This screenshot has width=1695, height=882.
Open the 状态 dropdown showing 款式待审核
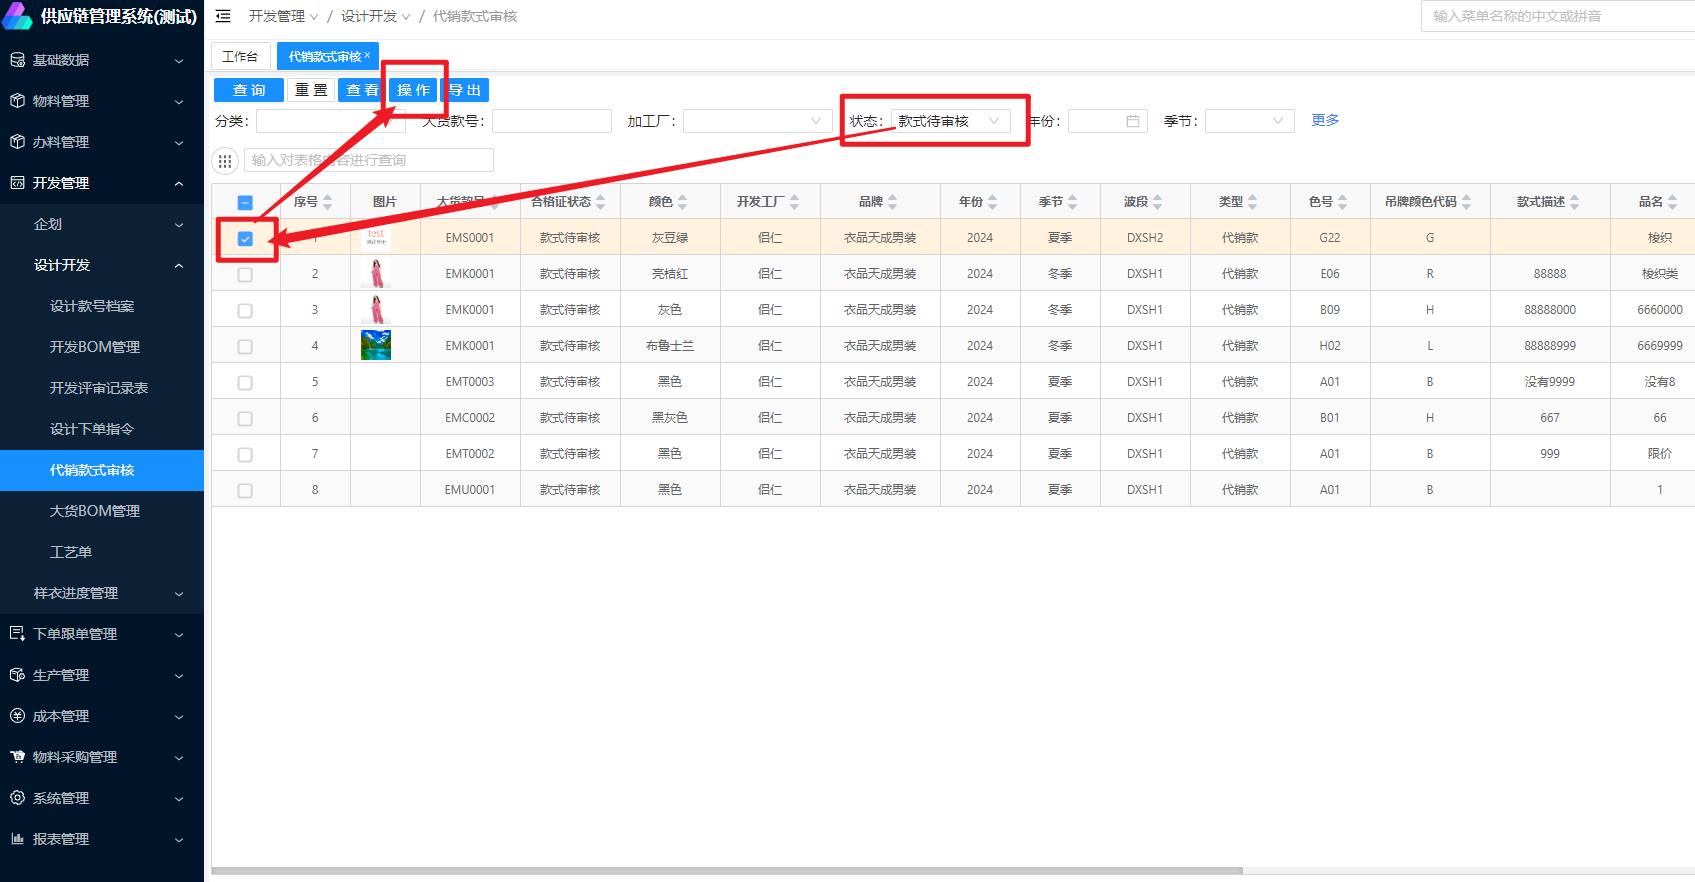(949, 121)
